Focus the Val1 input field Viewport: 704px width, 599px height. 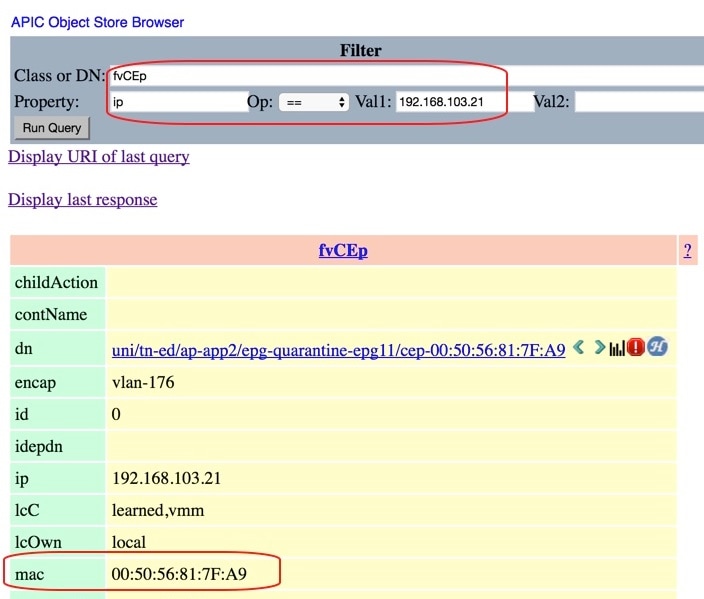coord(465,102)
